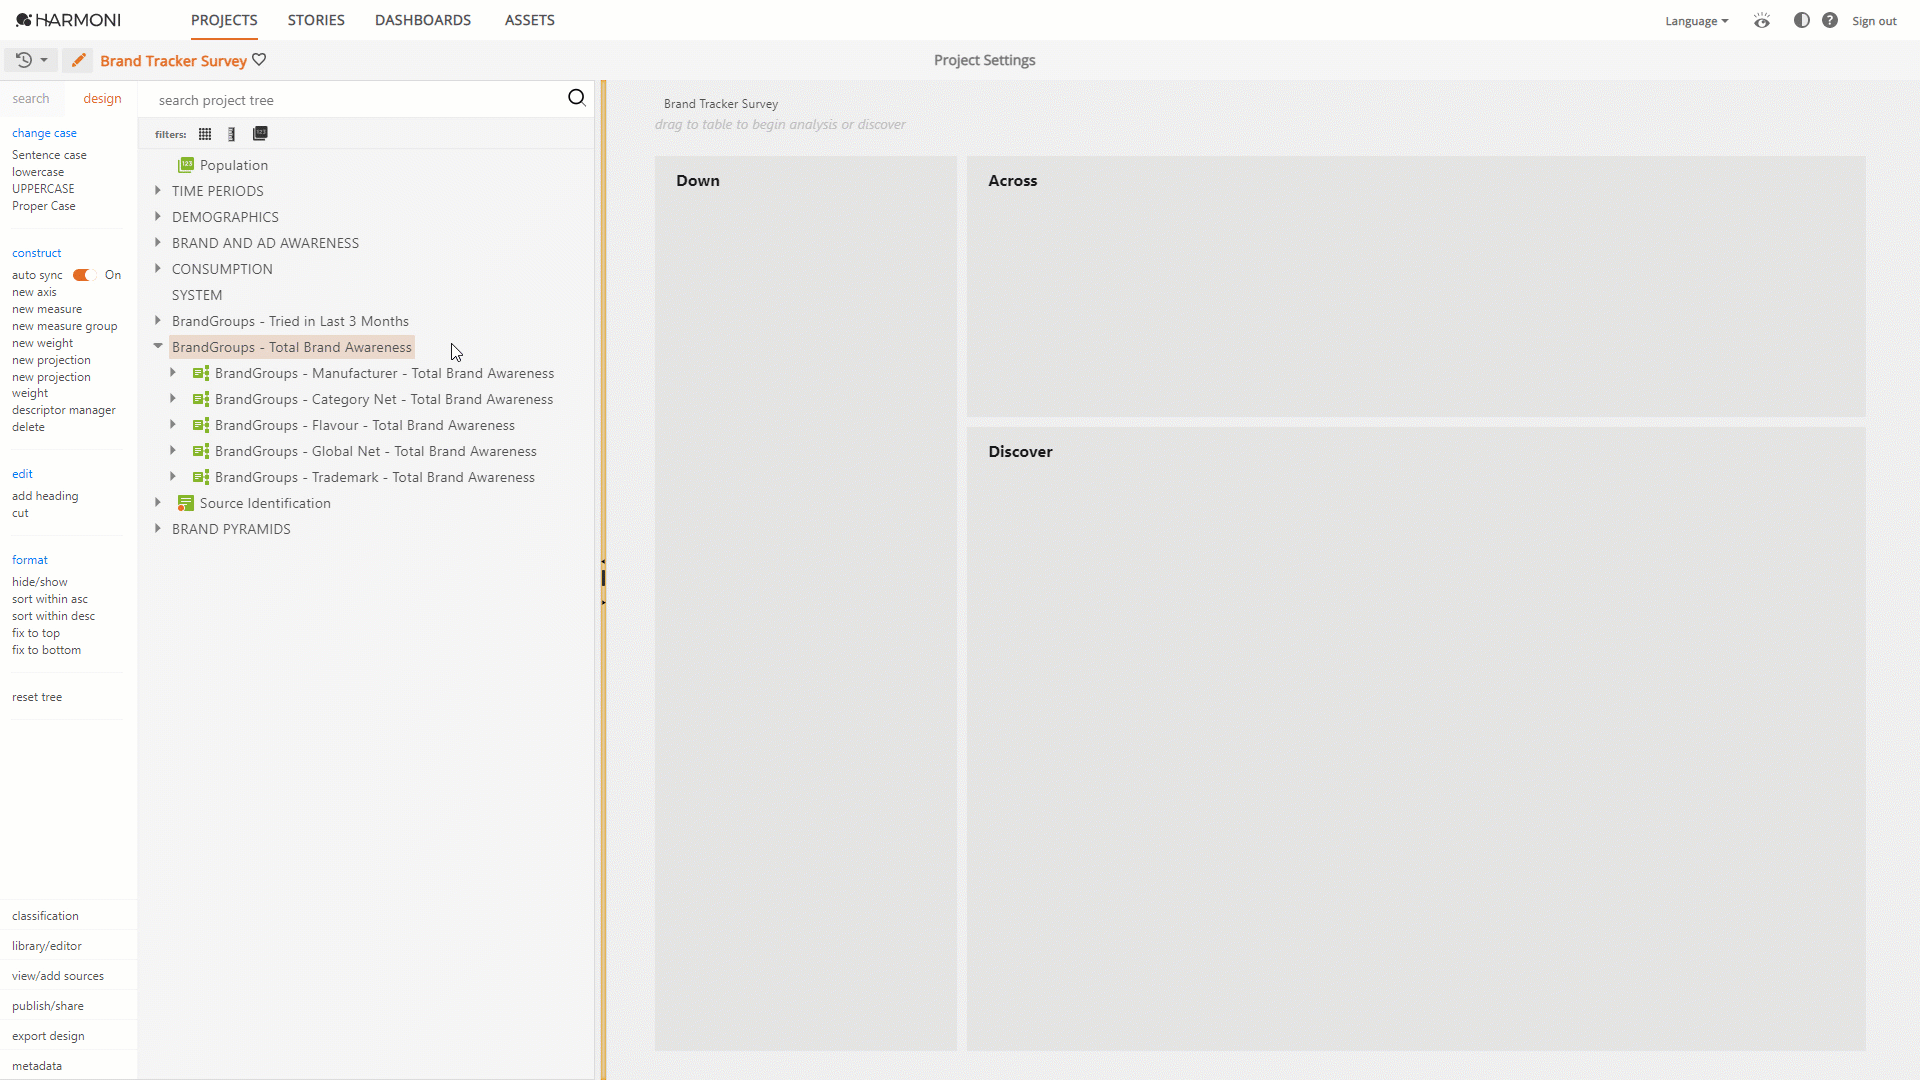Open the ASSETS menu
This screenshot has height=1080, width=1920.
coord(530,20)
